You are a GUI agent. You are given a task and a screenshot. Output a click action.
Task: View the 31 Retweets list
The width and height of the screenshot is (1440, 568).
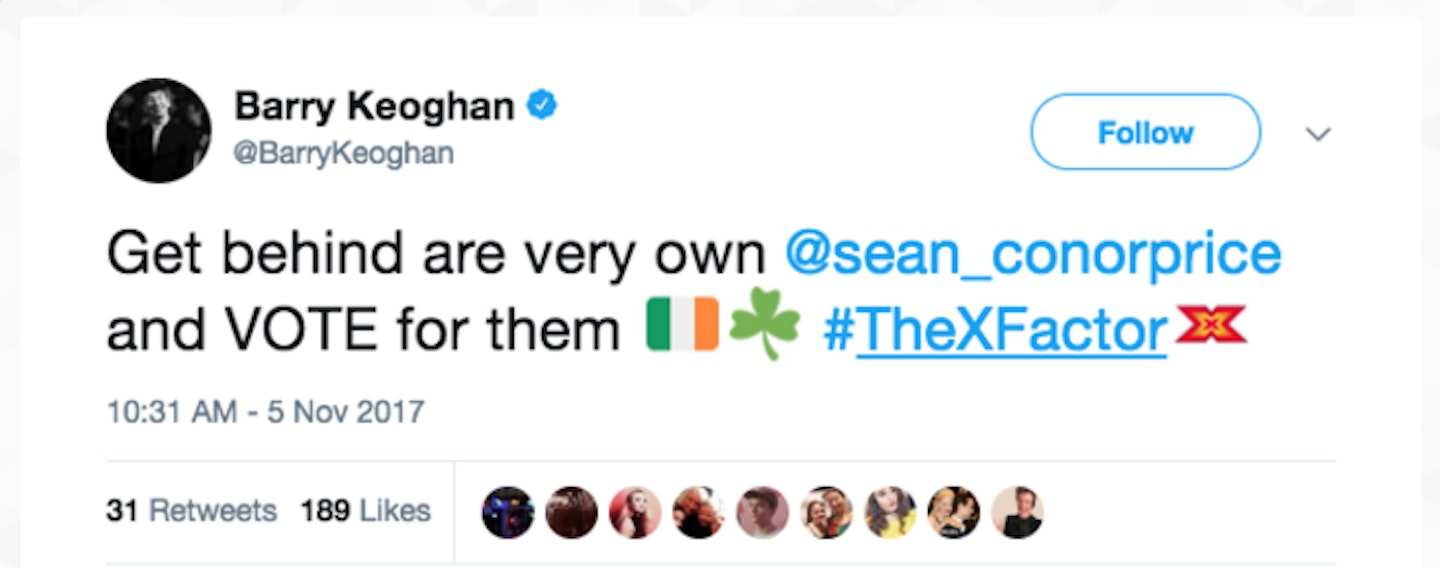[191, 511]
